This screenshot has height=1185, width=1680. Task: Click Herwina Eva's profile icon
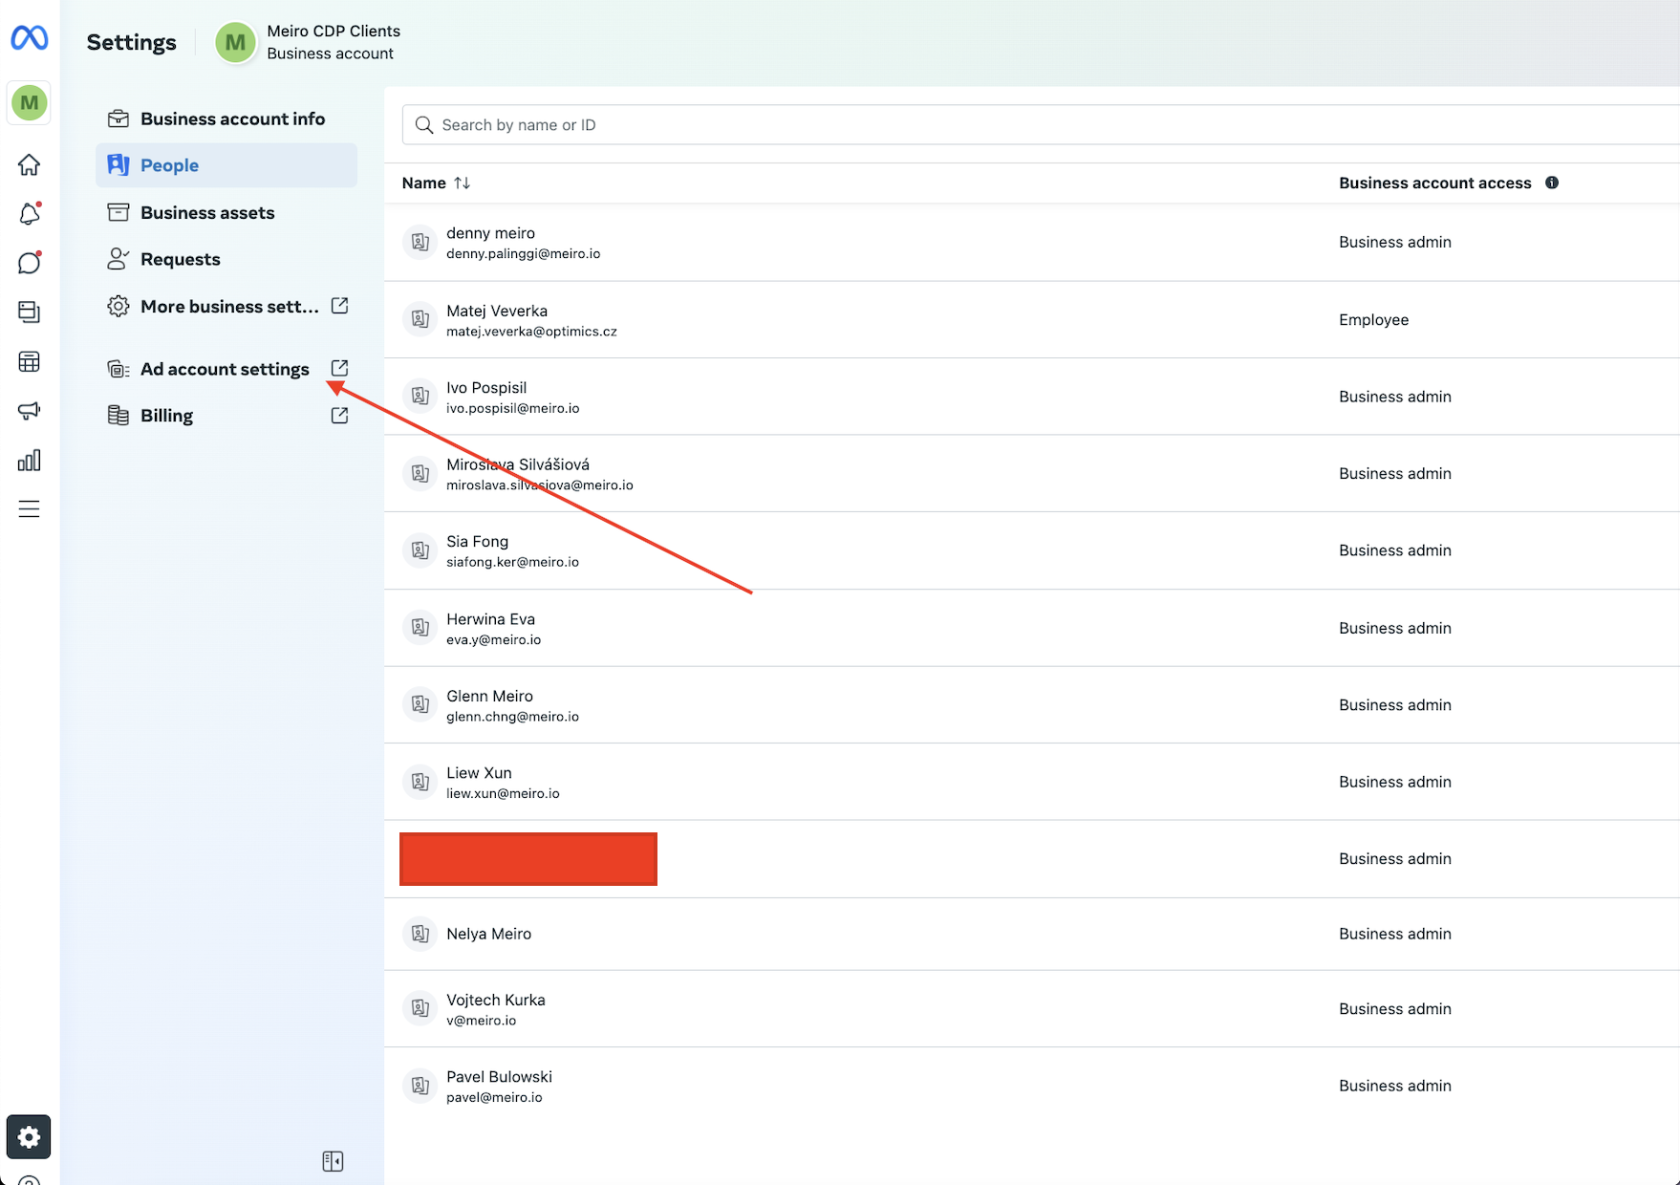(x=420, y=627)
